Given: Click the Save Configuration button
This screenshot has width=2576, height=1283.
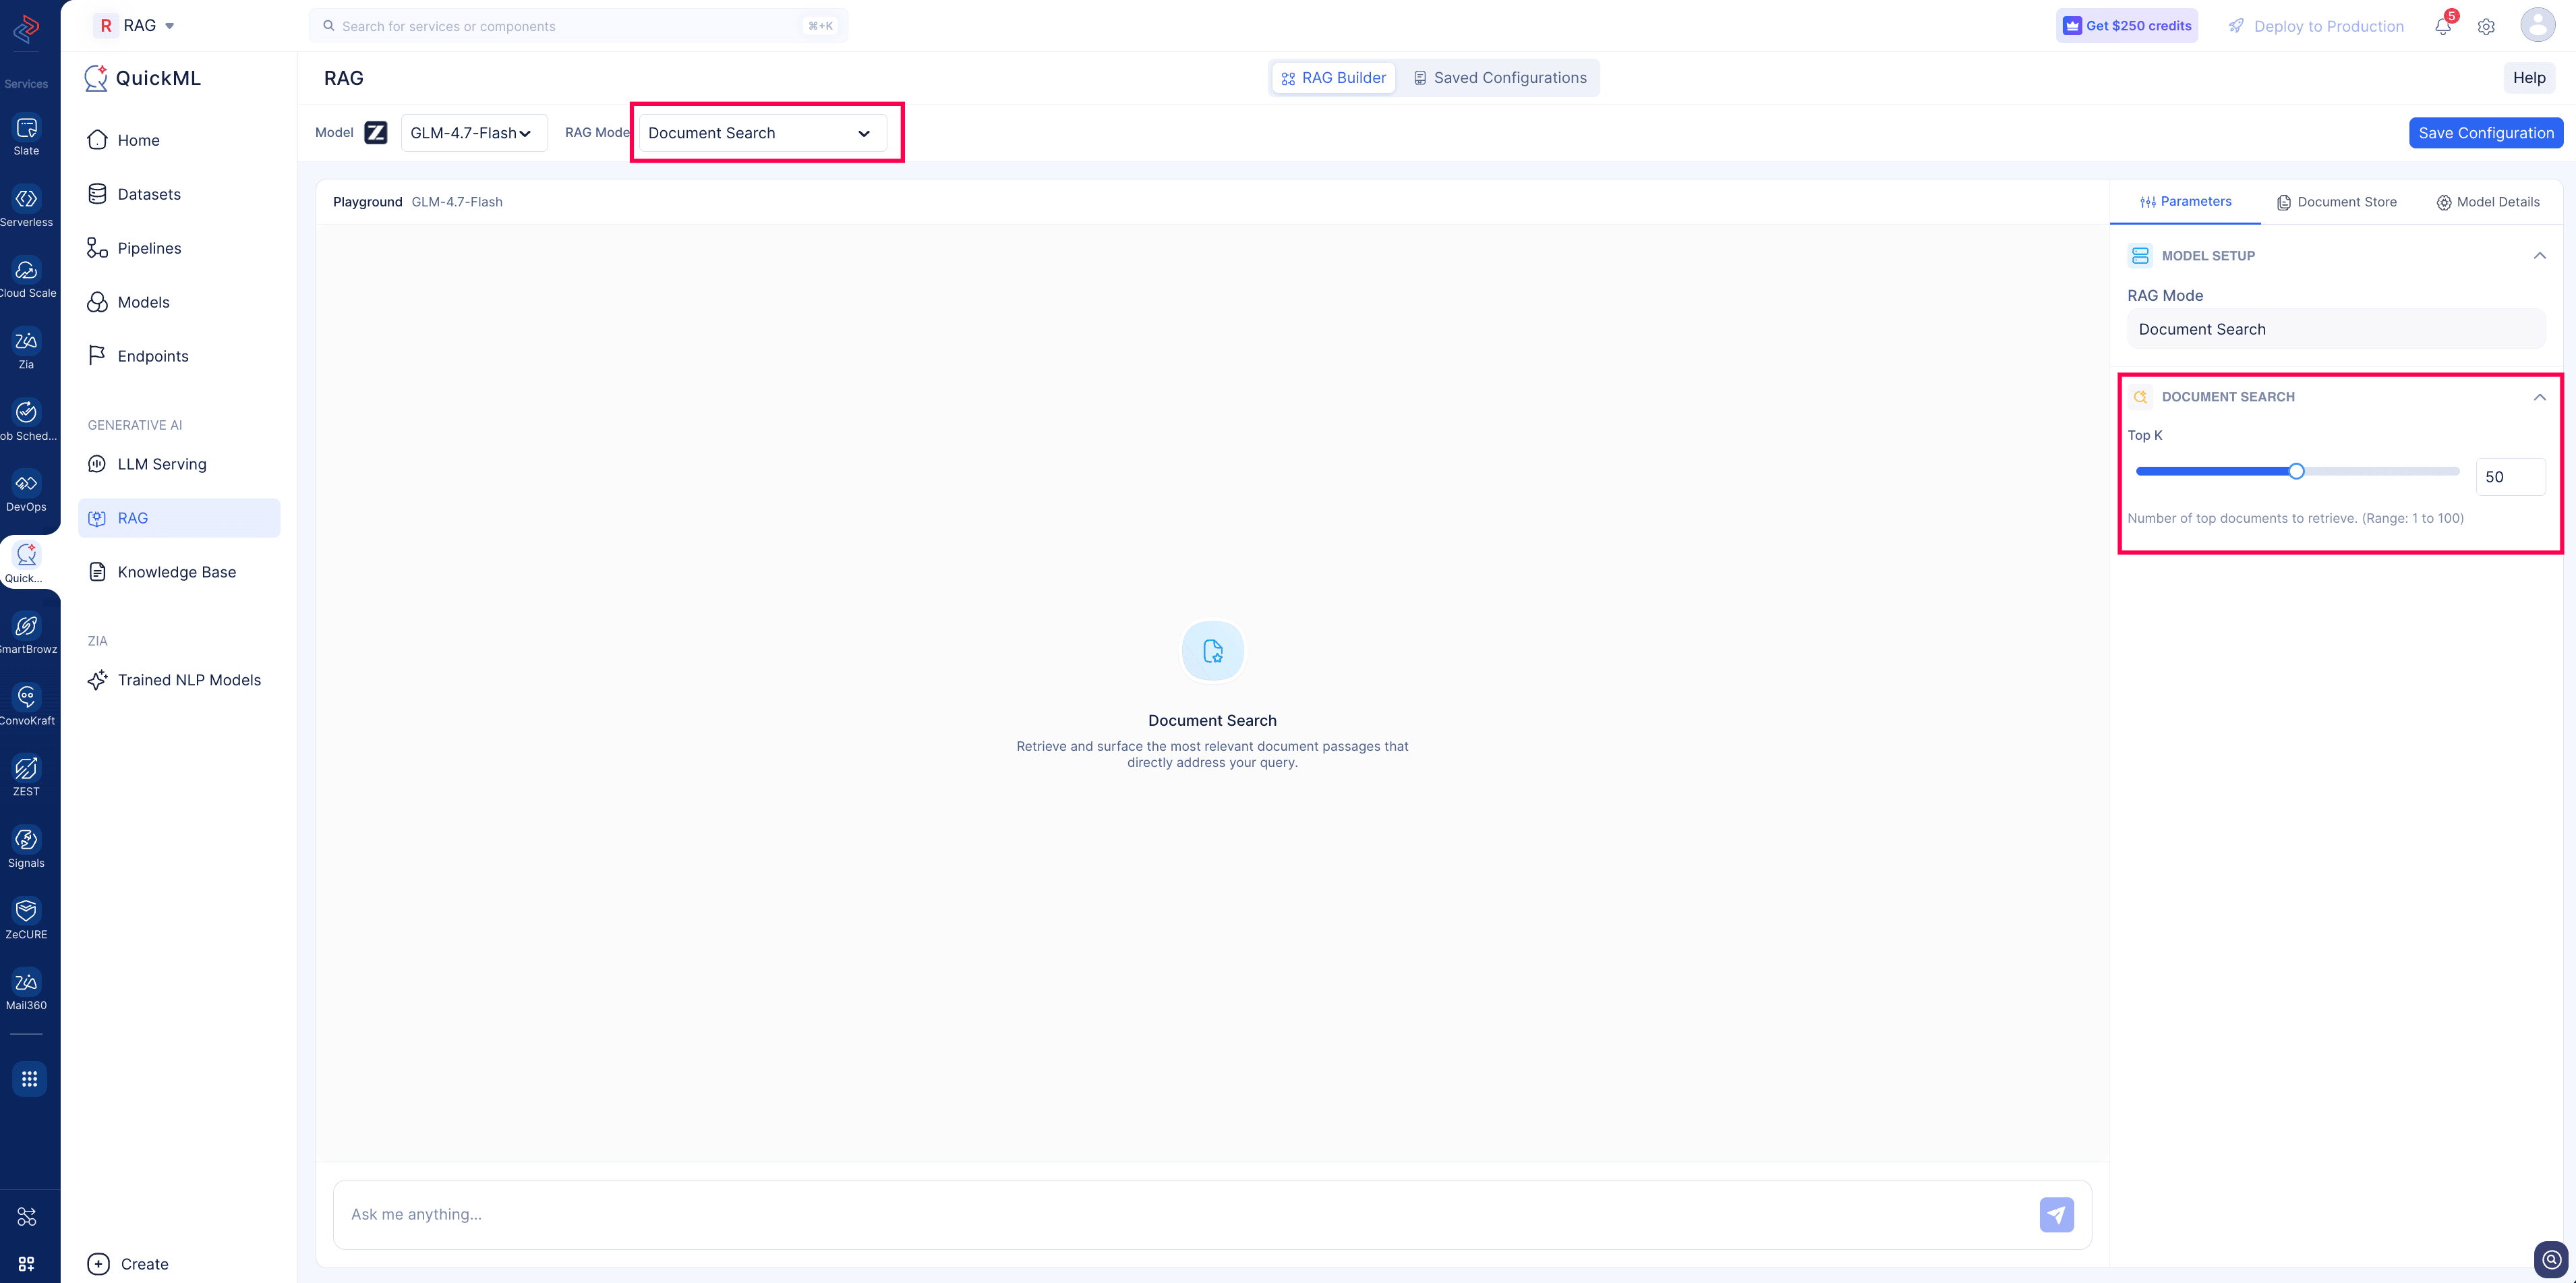Looking at the screenshot, I should 2485,133.
